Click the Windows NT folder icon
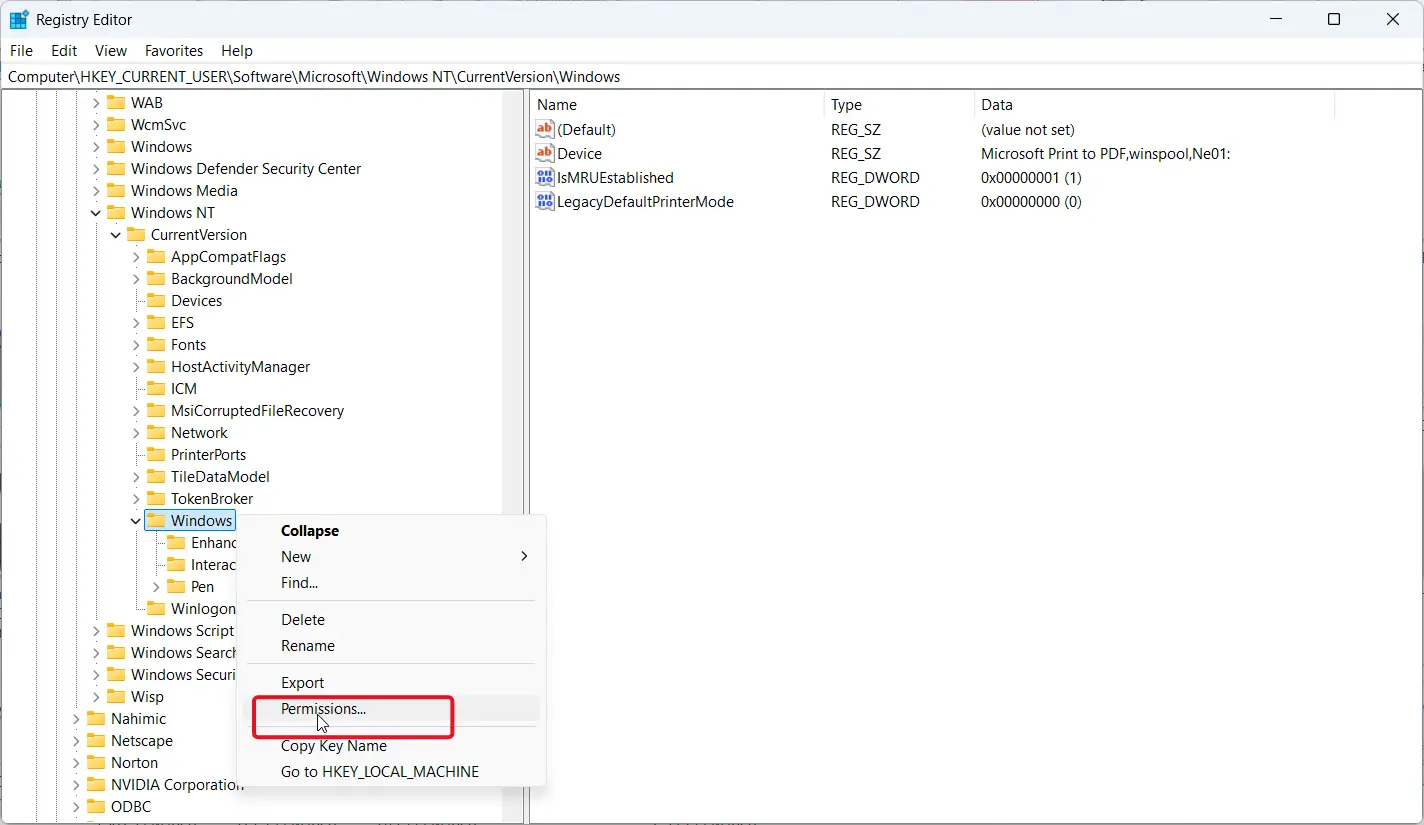Viewport: 1424px width, 825px height. pos(116,212)
